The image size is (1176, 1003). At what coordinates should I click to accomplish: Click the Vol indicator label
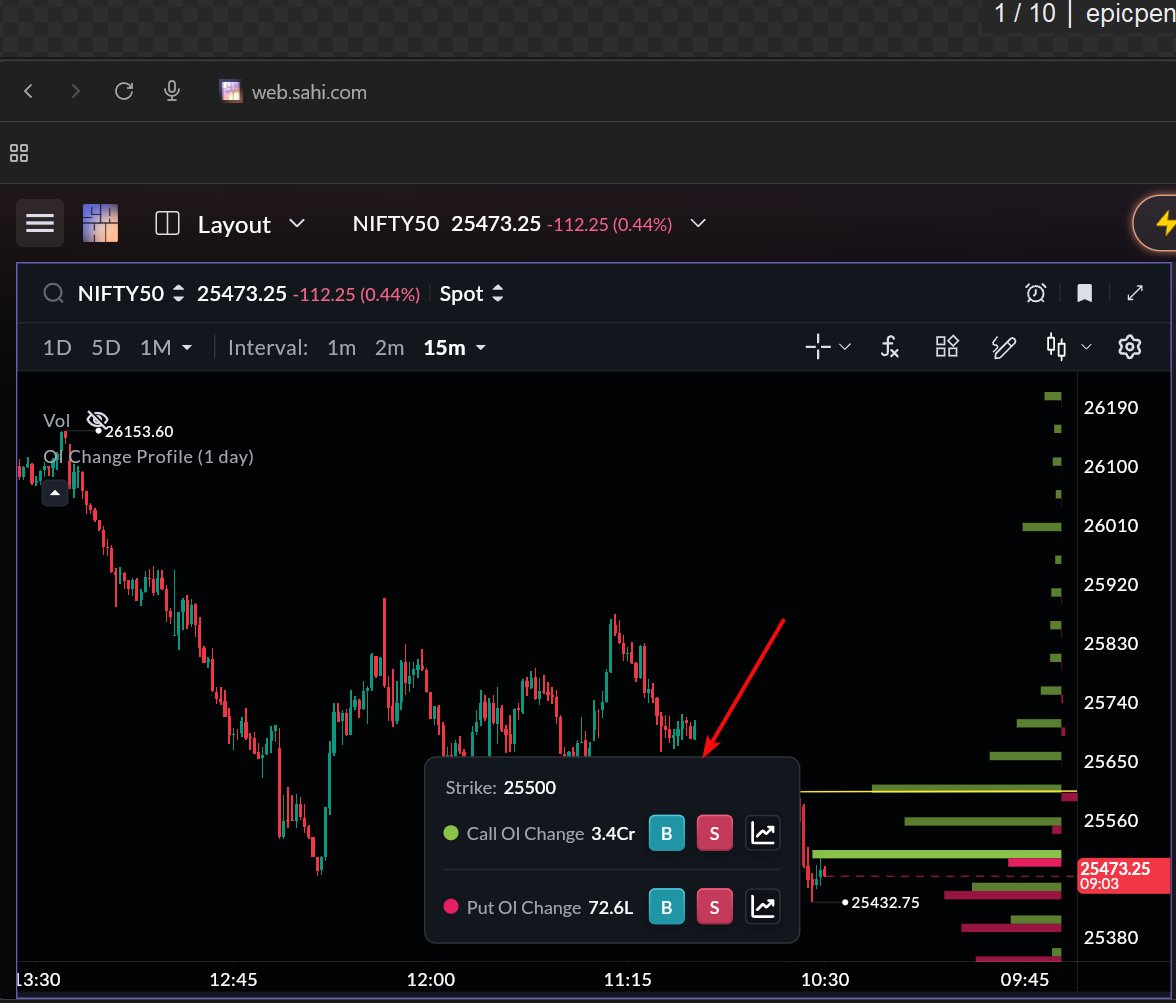click(56, 420)
